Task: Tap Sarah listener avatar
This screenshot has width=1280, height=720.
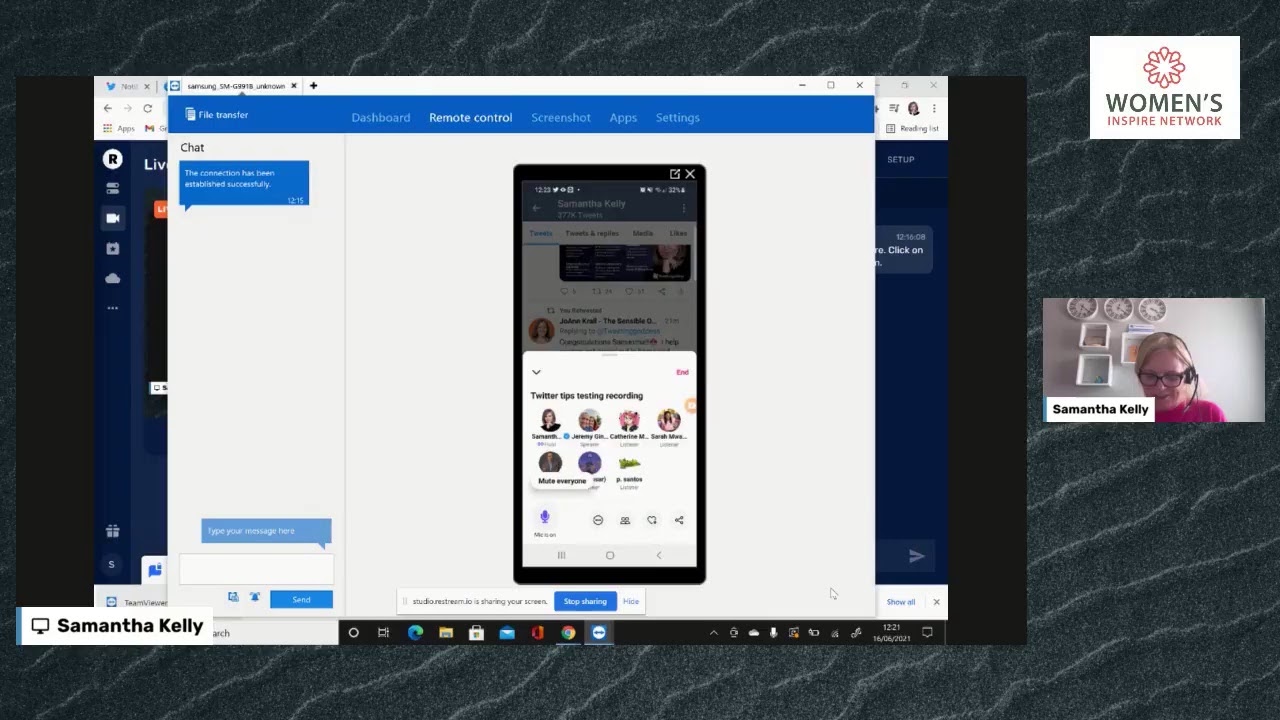Action: click(669, 420)
